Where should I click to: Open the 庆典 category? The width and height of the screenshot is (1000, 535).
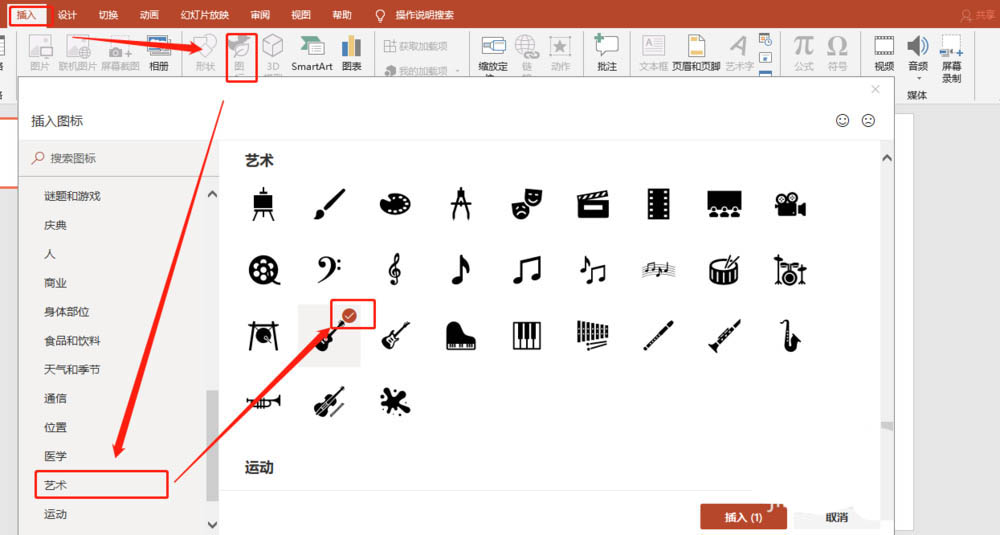(x=55, y=225)
